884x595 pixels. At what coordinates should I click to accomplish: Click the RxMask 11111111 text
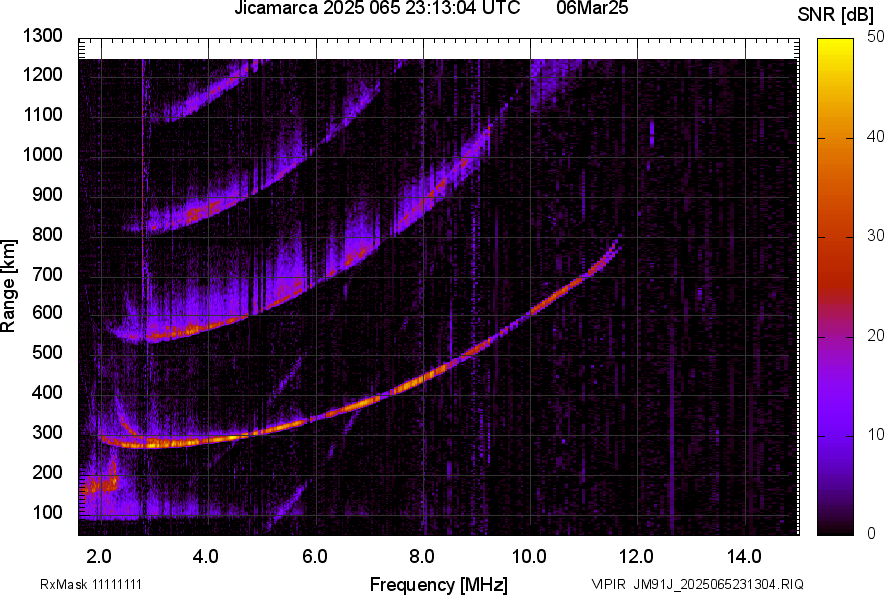[x=97, y=584]
